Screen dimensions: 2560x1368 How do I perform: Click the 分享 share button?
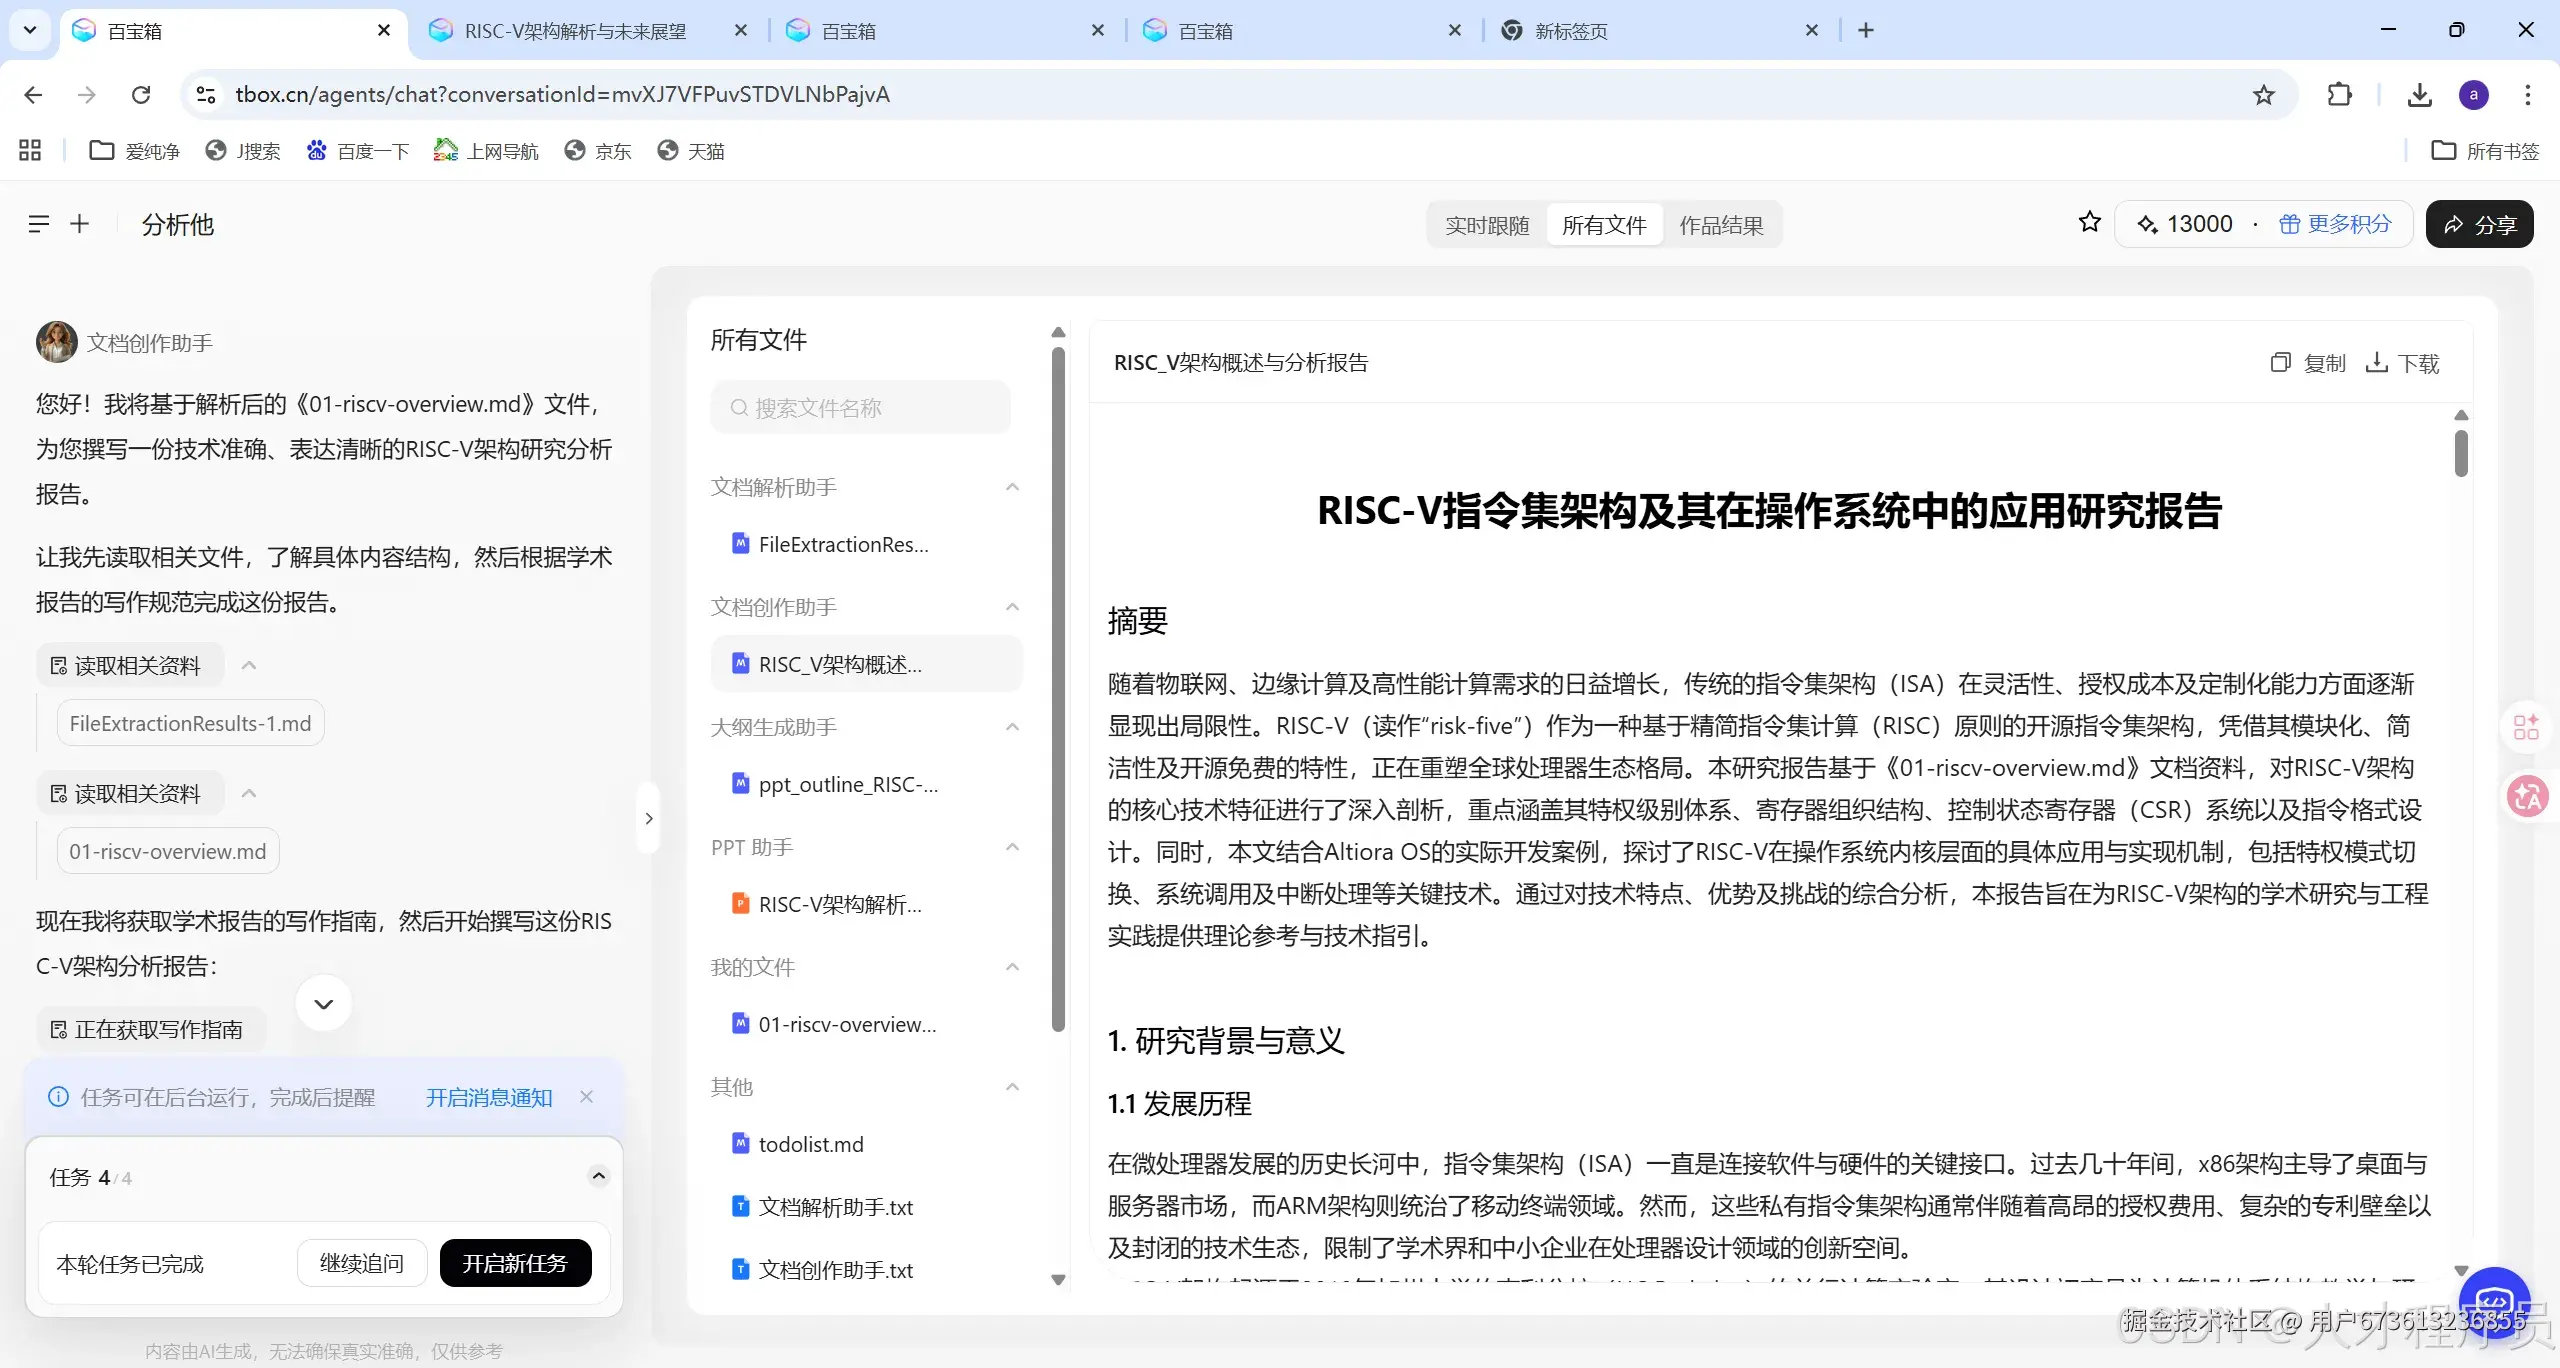[2480, 224]
